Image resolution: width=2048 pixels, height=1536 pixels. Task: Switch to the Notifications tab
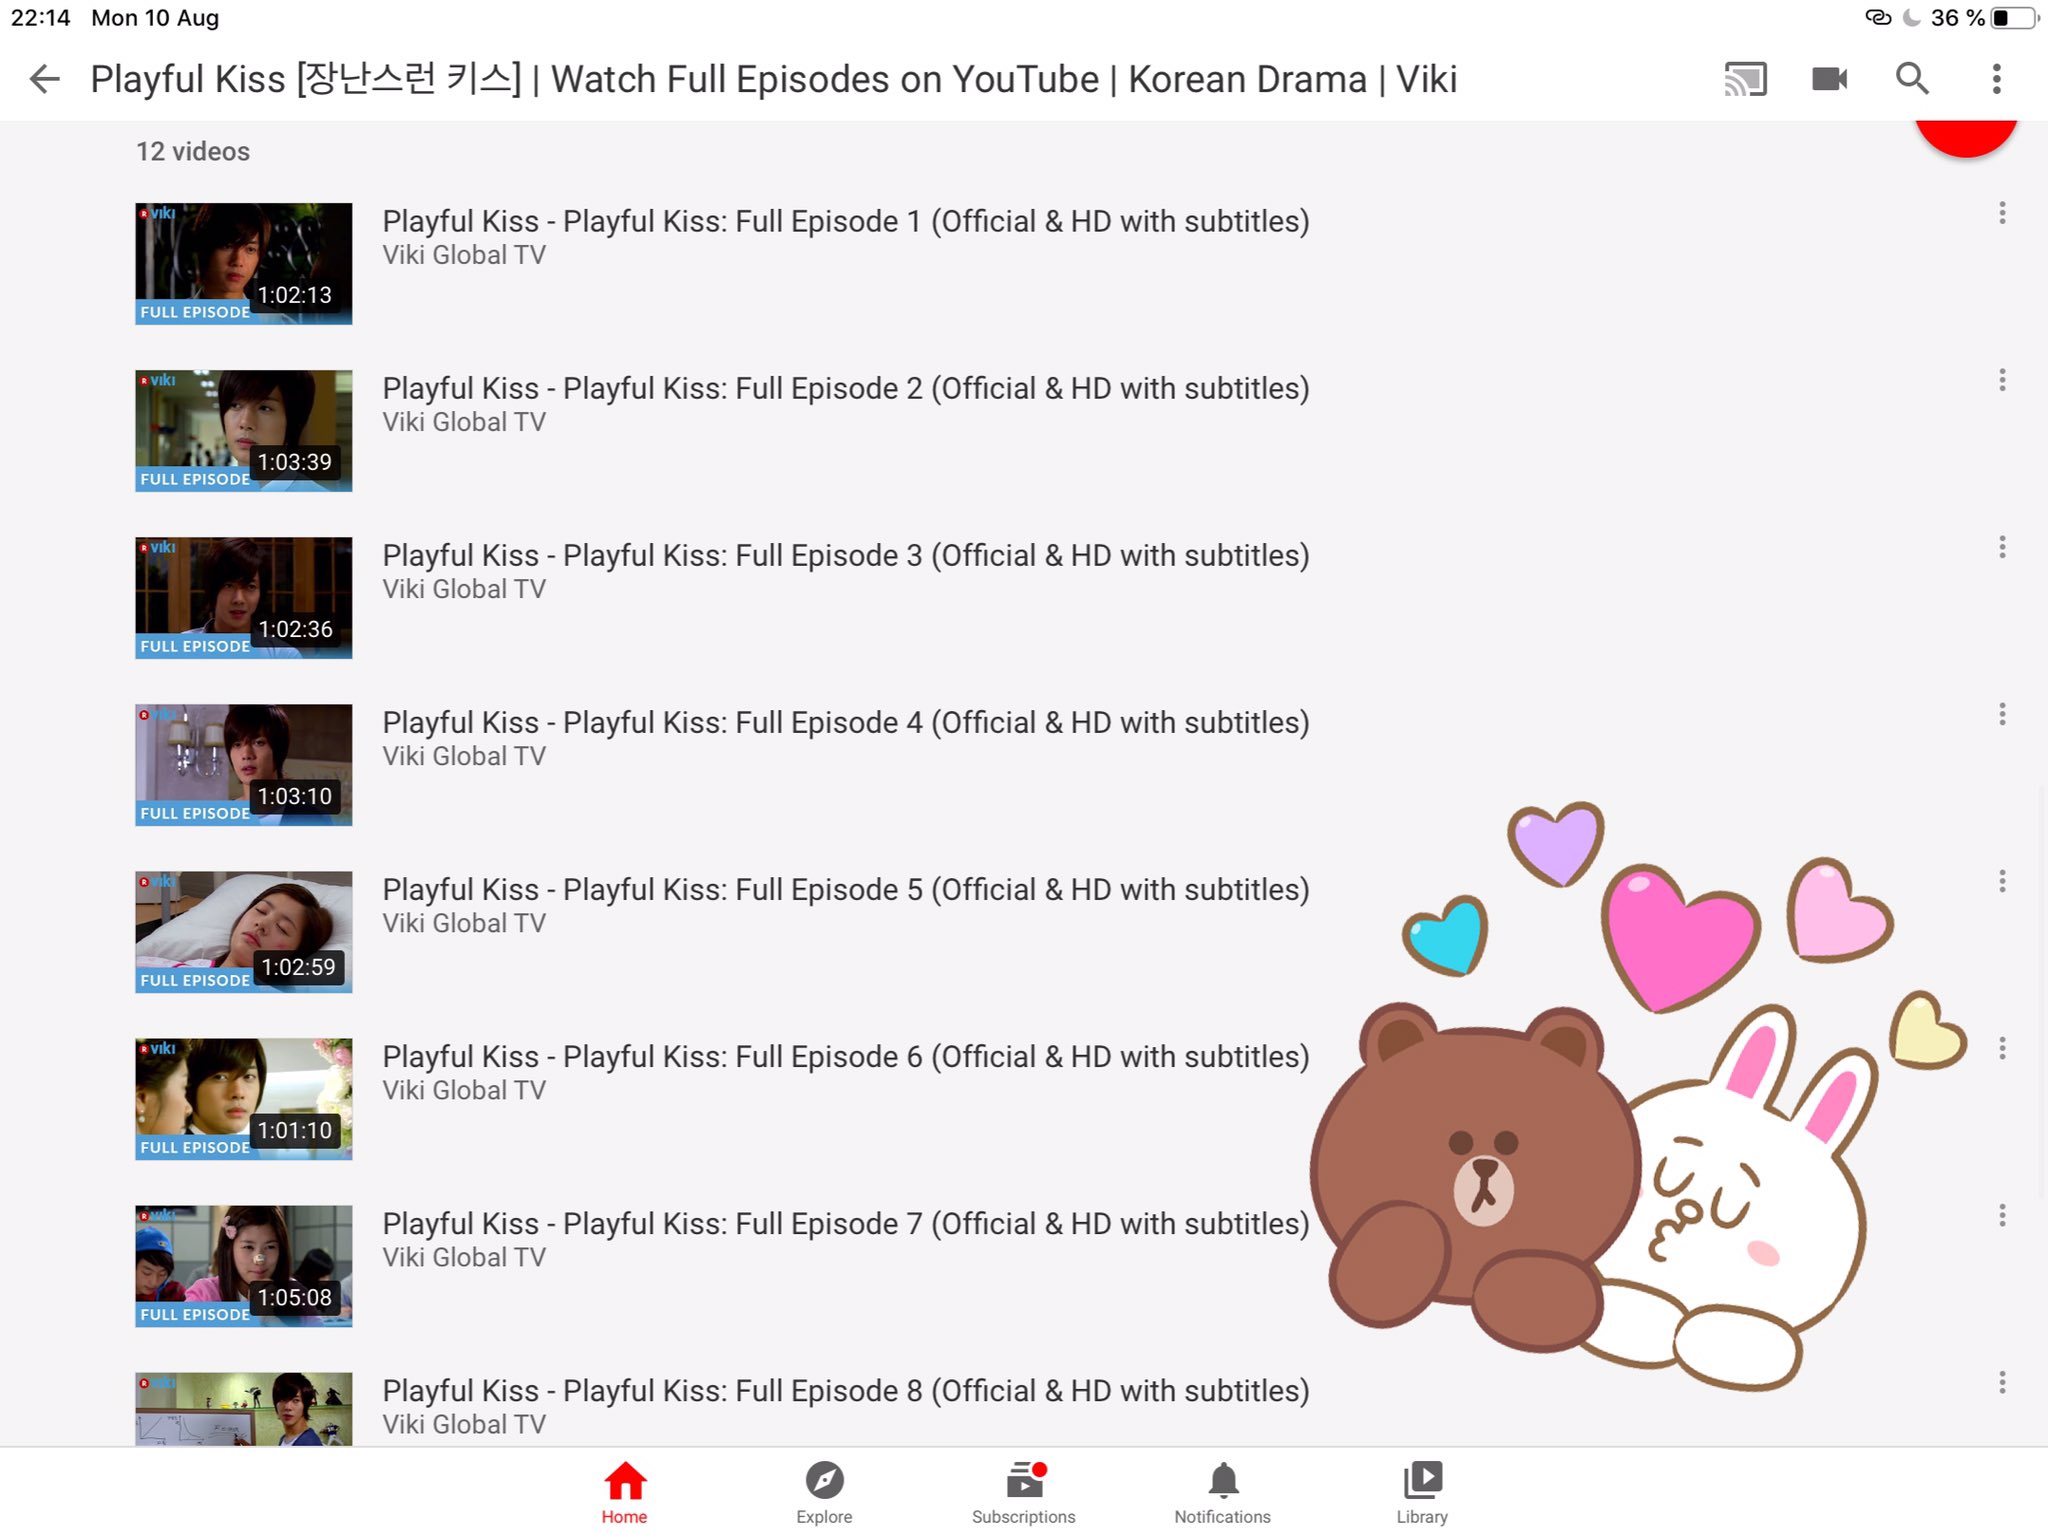(x=1222, y=1493)
